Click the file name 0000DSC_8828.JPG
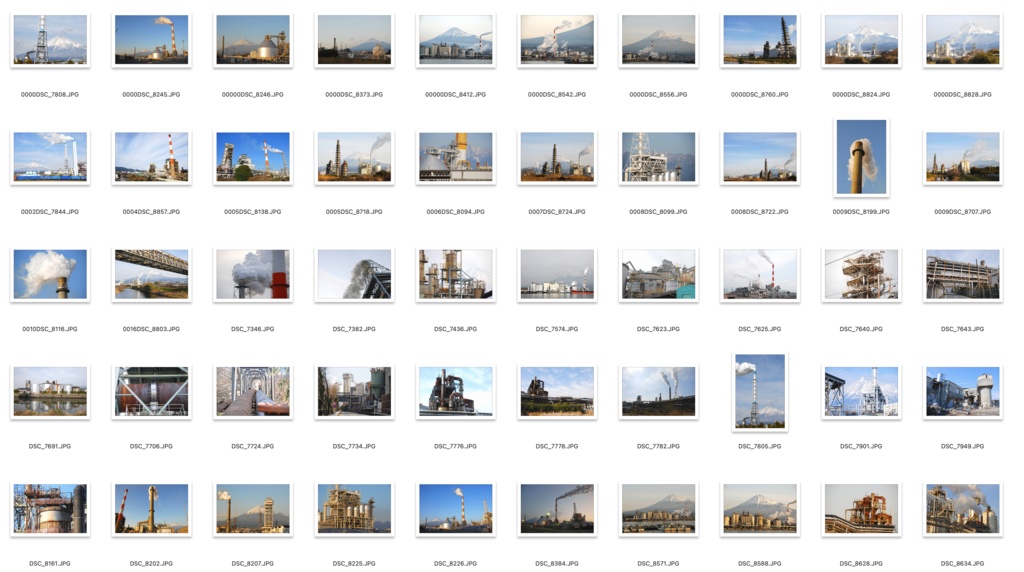1024x572 pixels. (963, 95)
